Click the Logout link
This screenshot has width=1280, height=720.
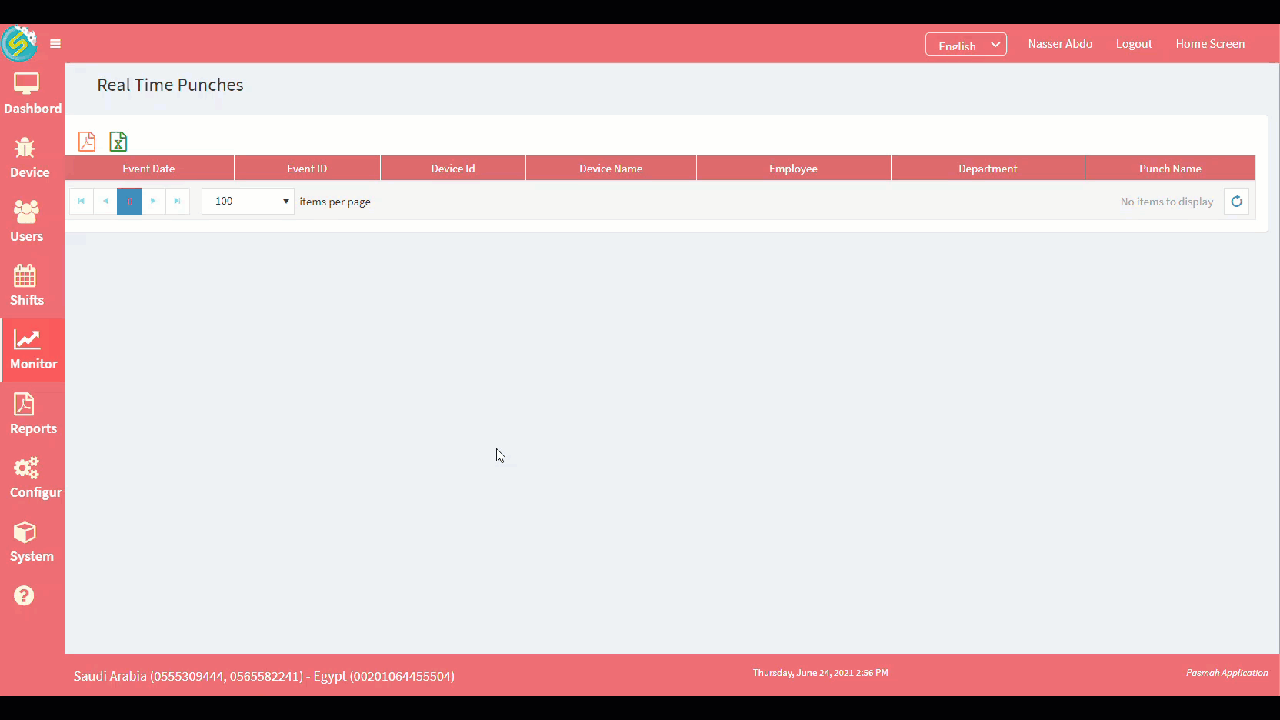(1134, 44)
